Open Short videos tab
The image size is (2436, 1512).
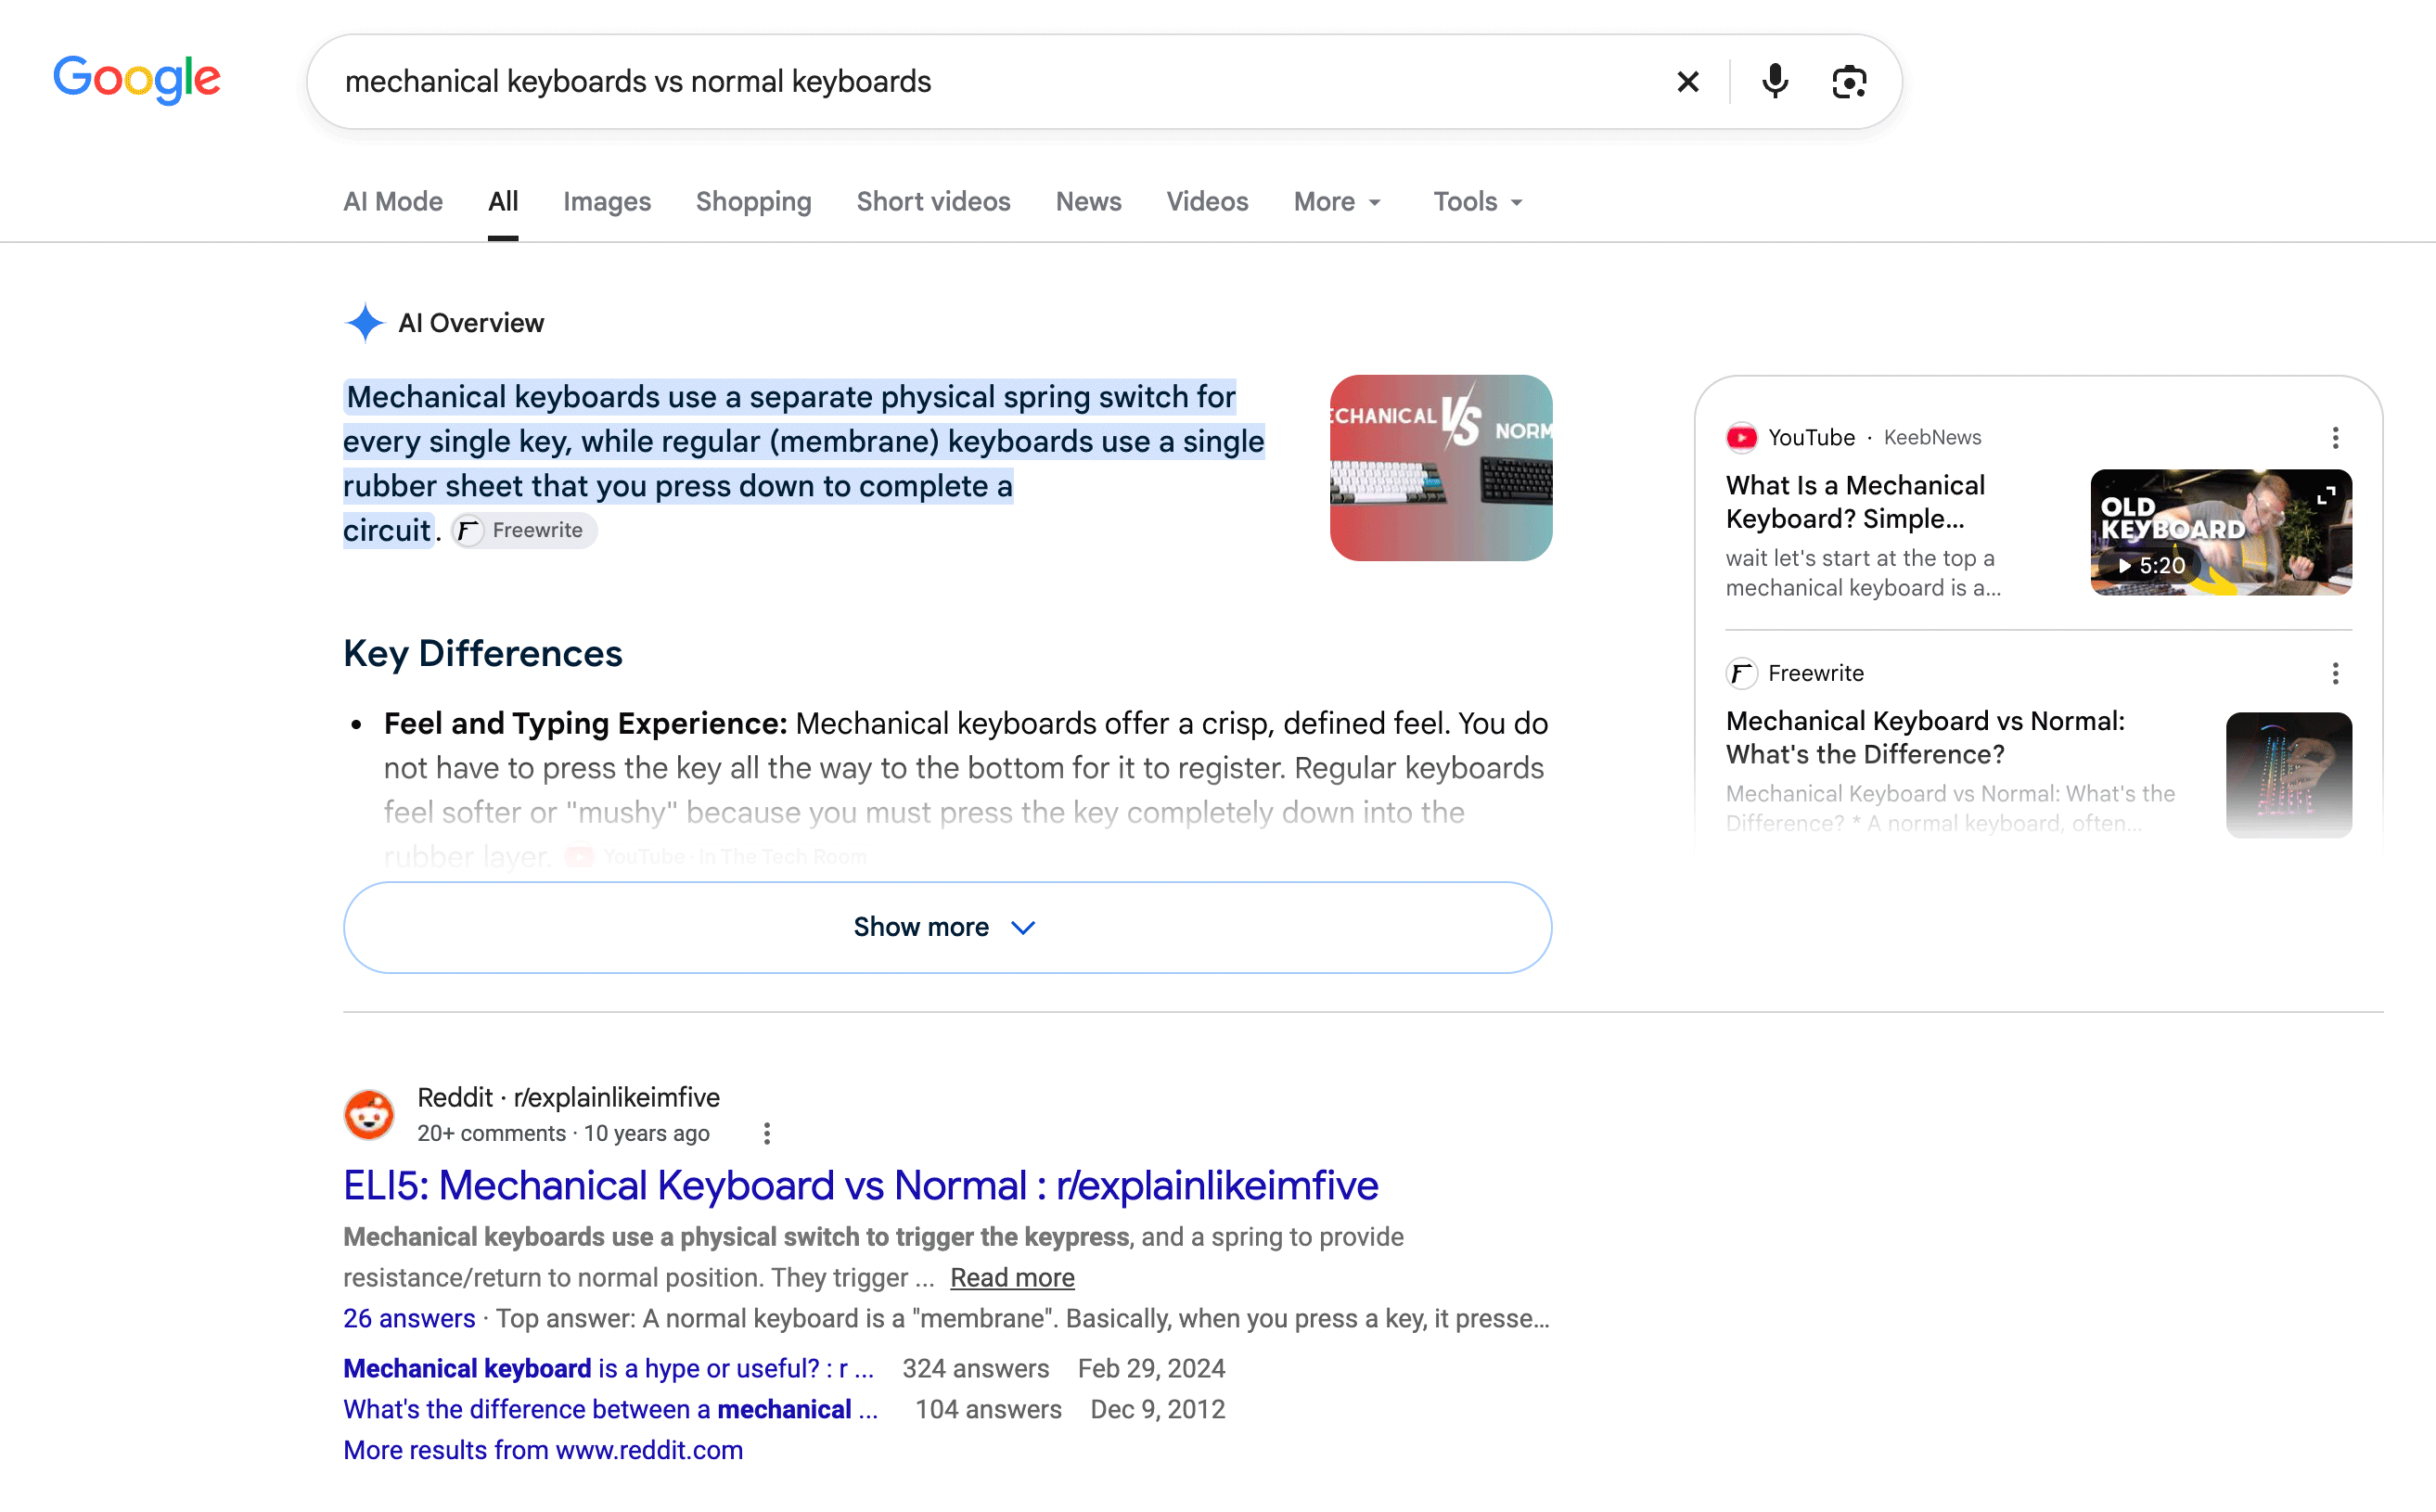click(934, 201)
